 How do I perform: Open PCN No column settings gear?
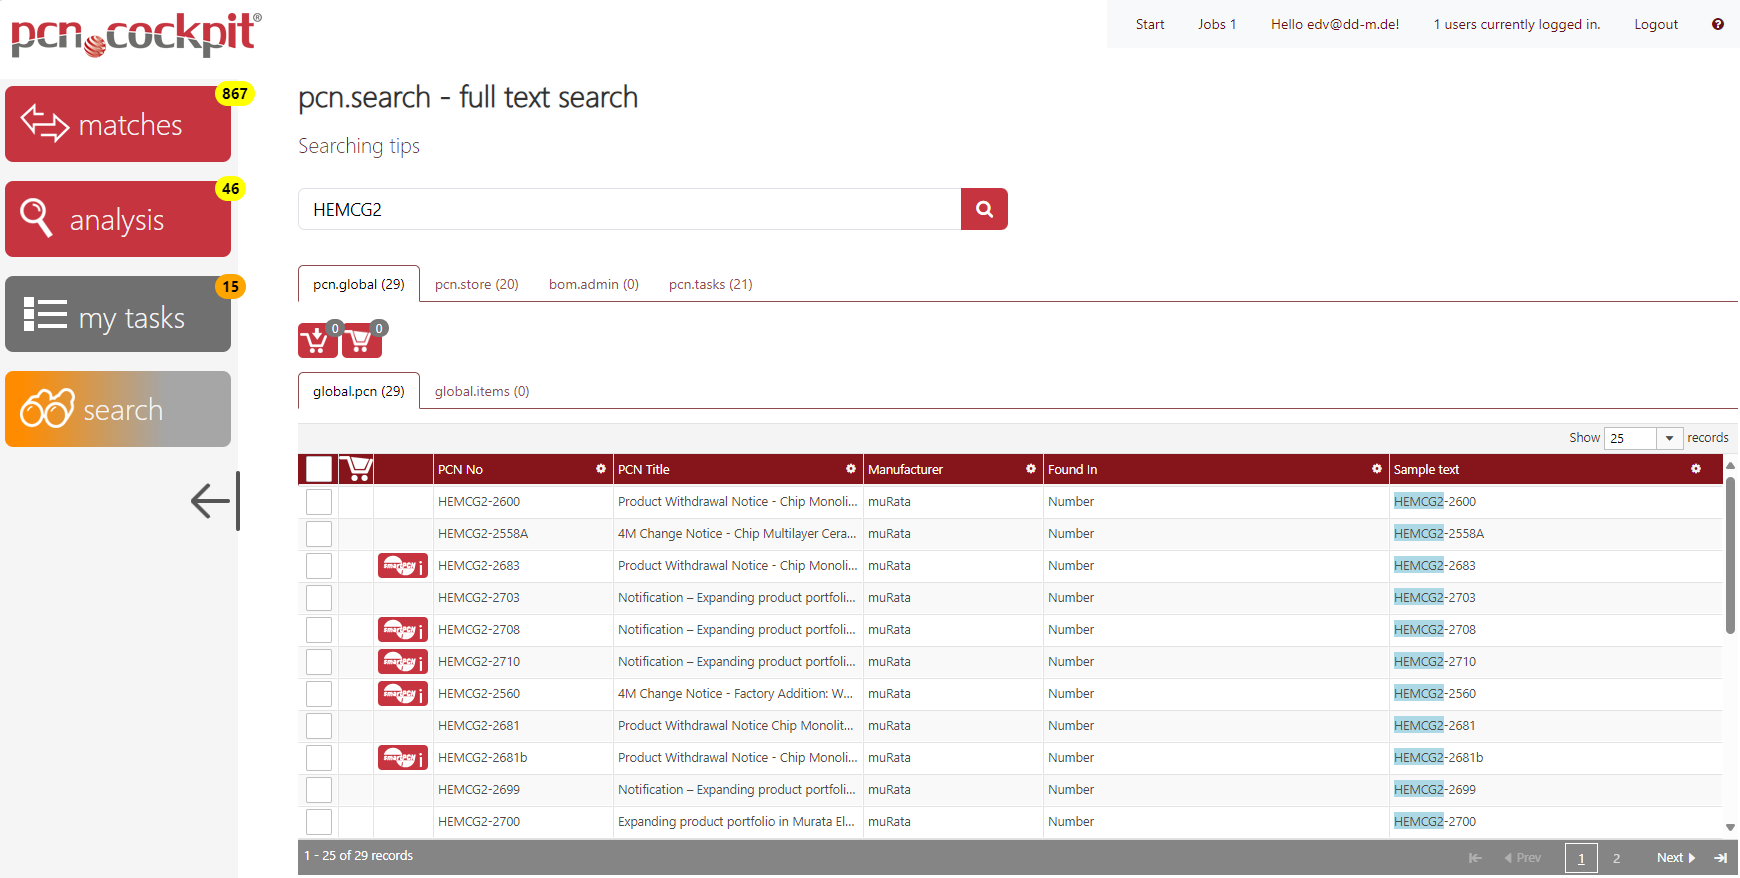tap(601, 469)
